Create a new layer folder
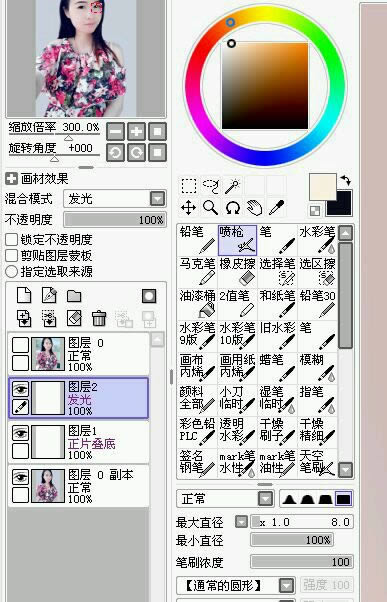 tap(74, 296)
